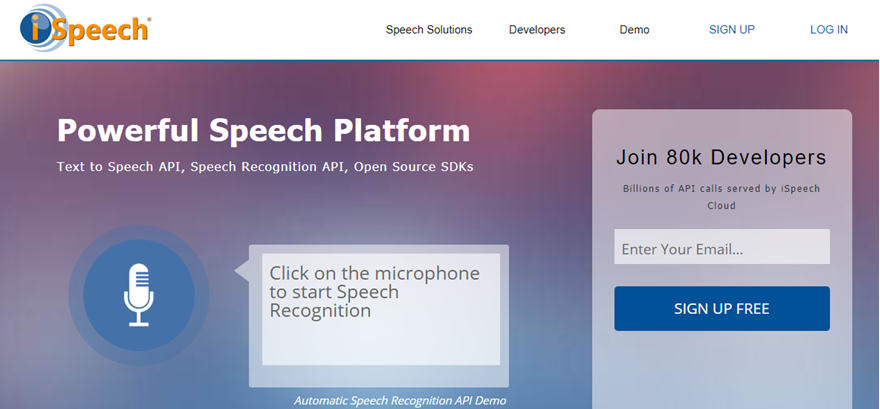This screenshot has width=880, height=409.
Task: Click the SIGN UP navigation link
Action: tap(732, 30)
